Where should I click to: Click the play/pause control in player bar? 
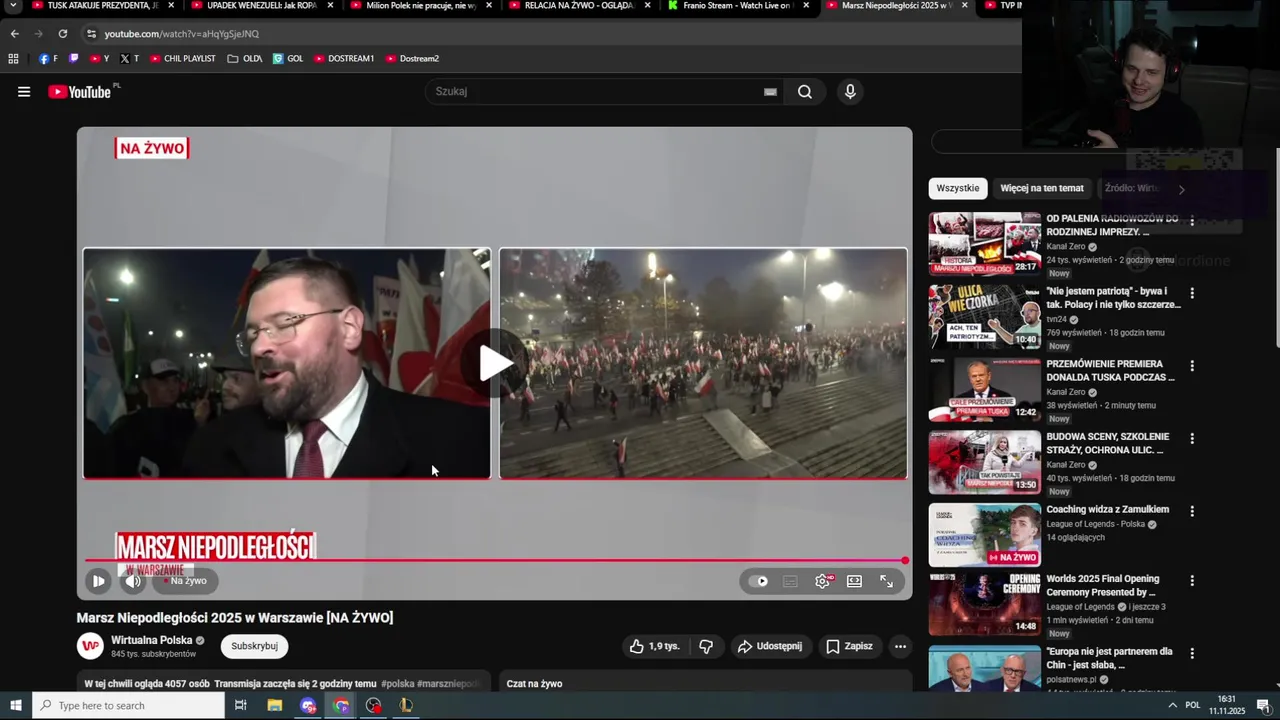pyautogui.click(x=98, y=581)
